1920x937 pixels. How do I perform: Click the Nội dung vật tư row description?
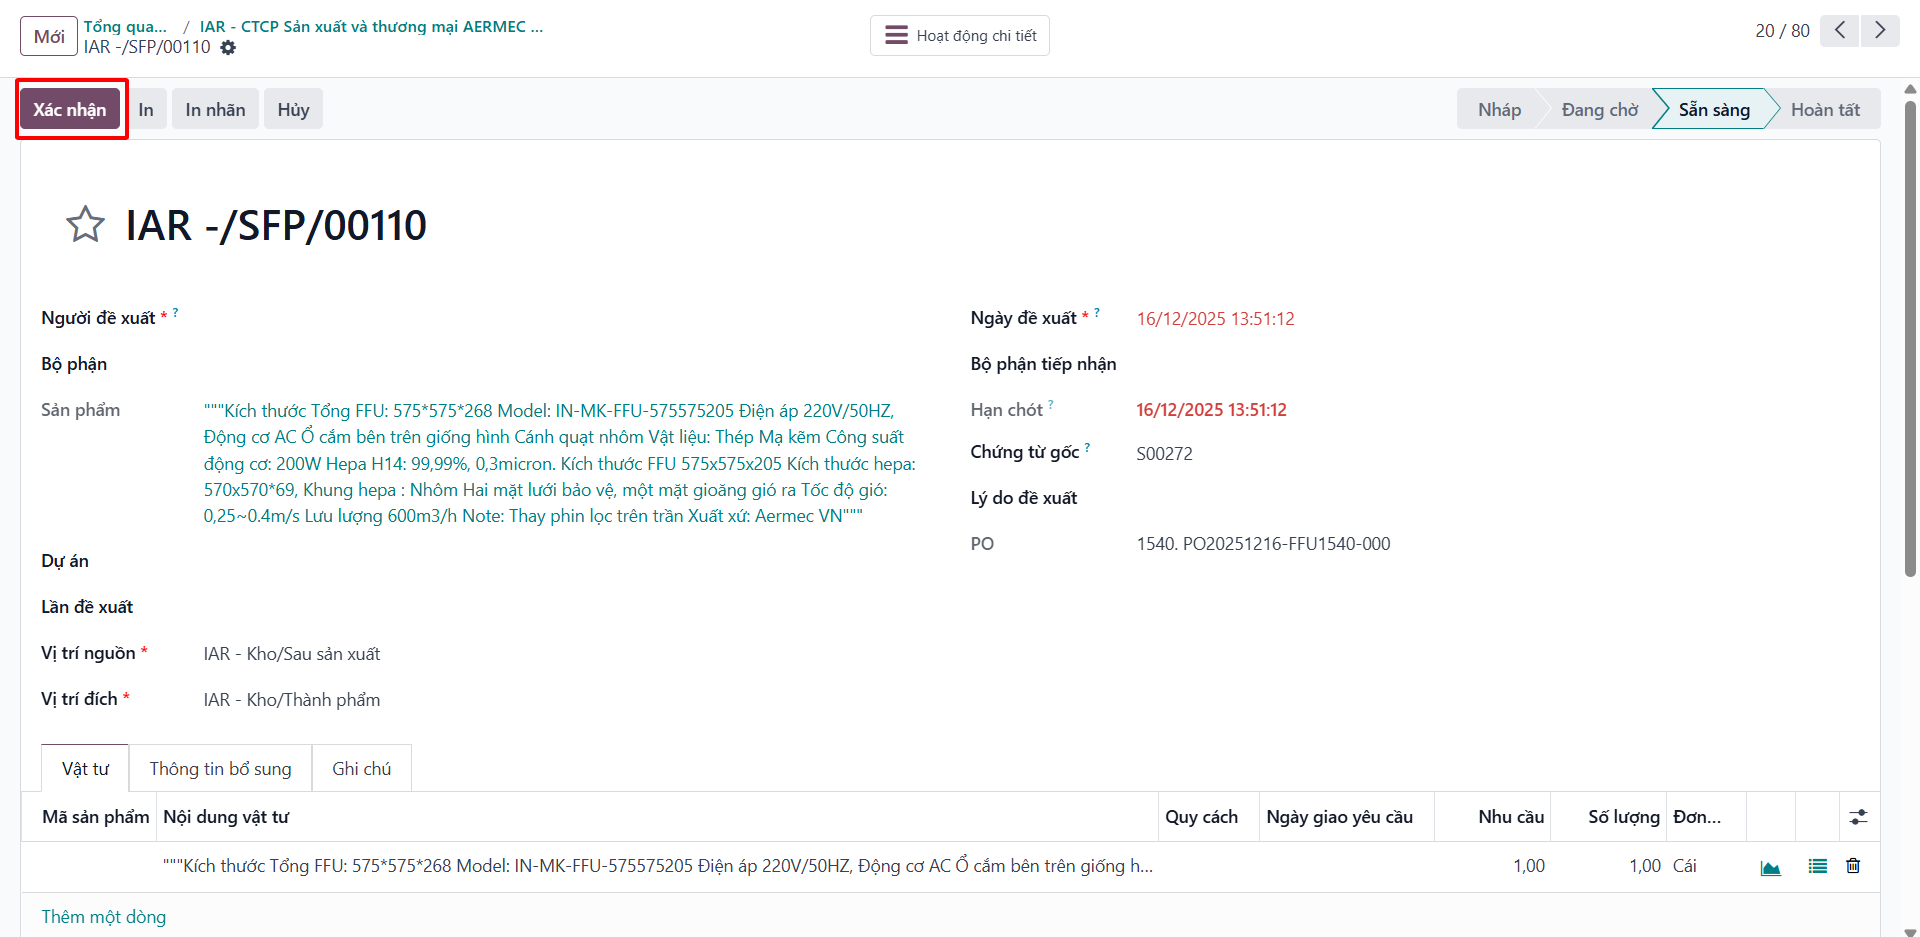point(658,866)
